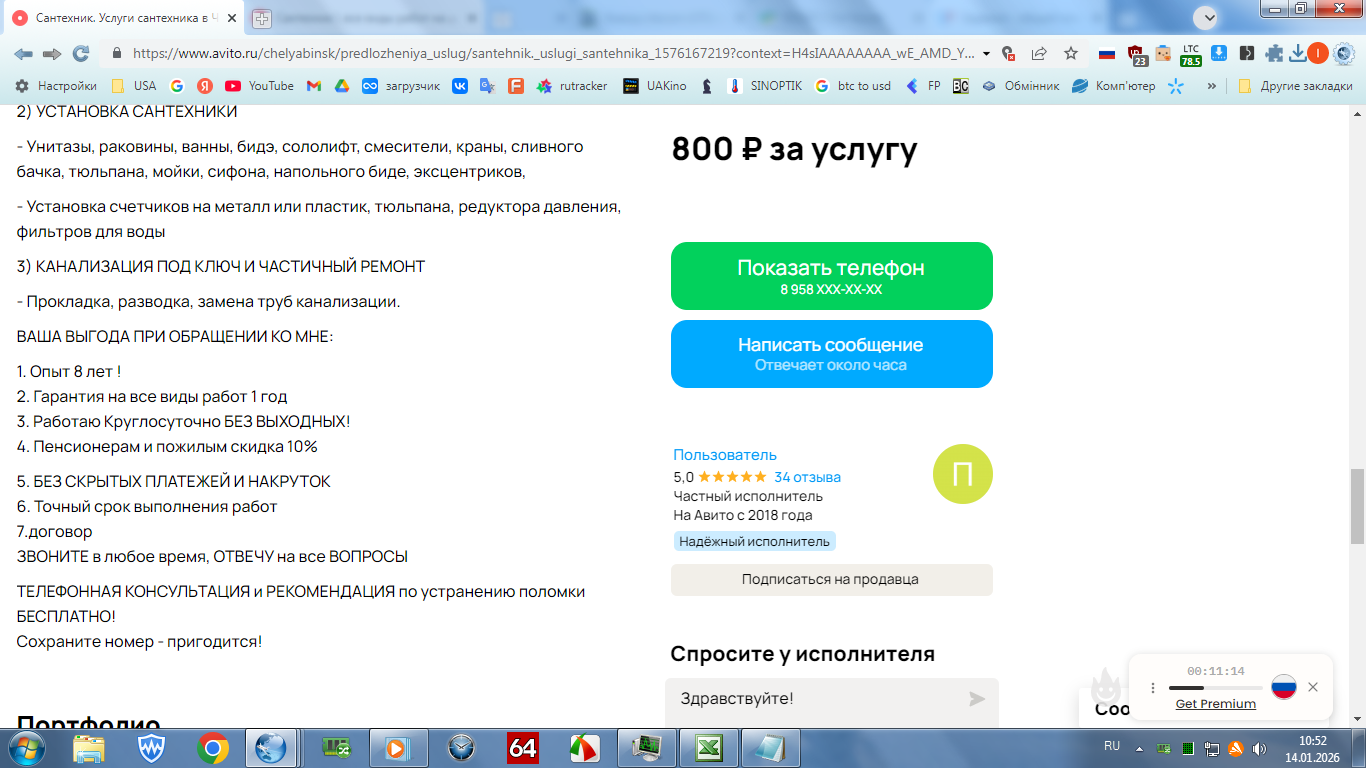This screenshot has height=768, width=1366.
Task: Show Chrome downloads
Action: [x=1298, y=54]
